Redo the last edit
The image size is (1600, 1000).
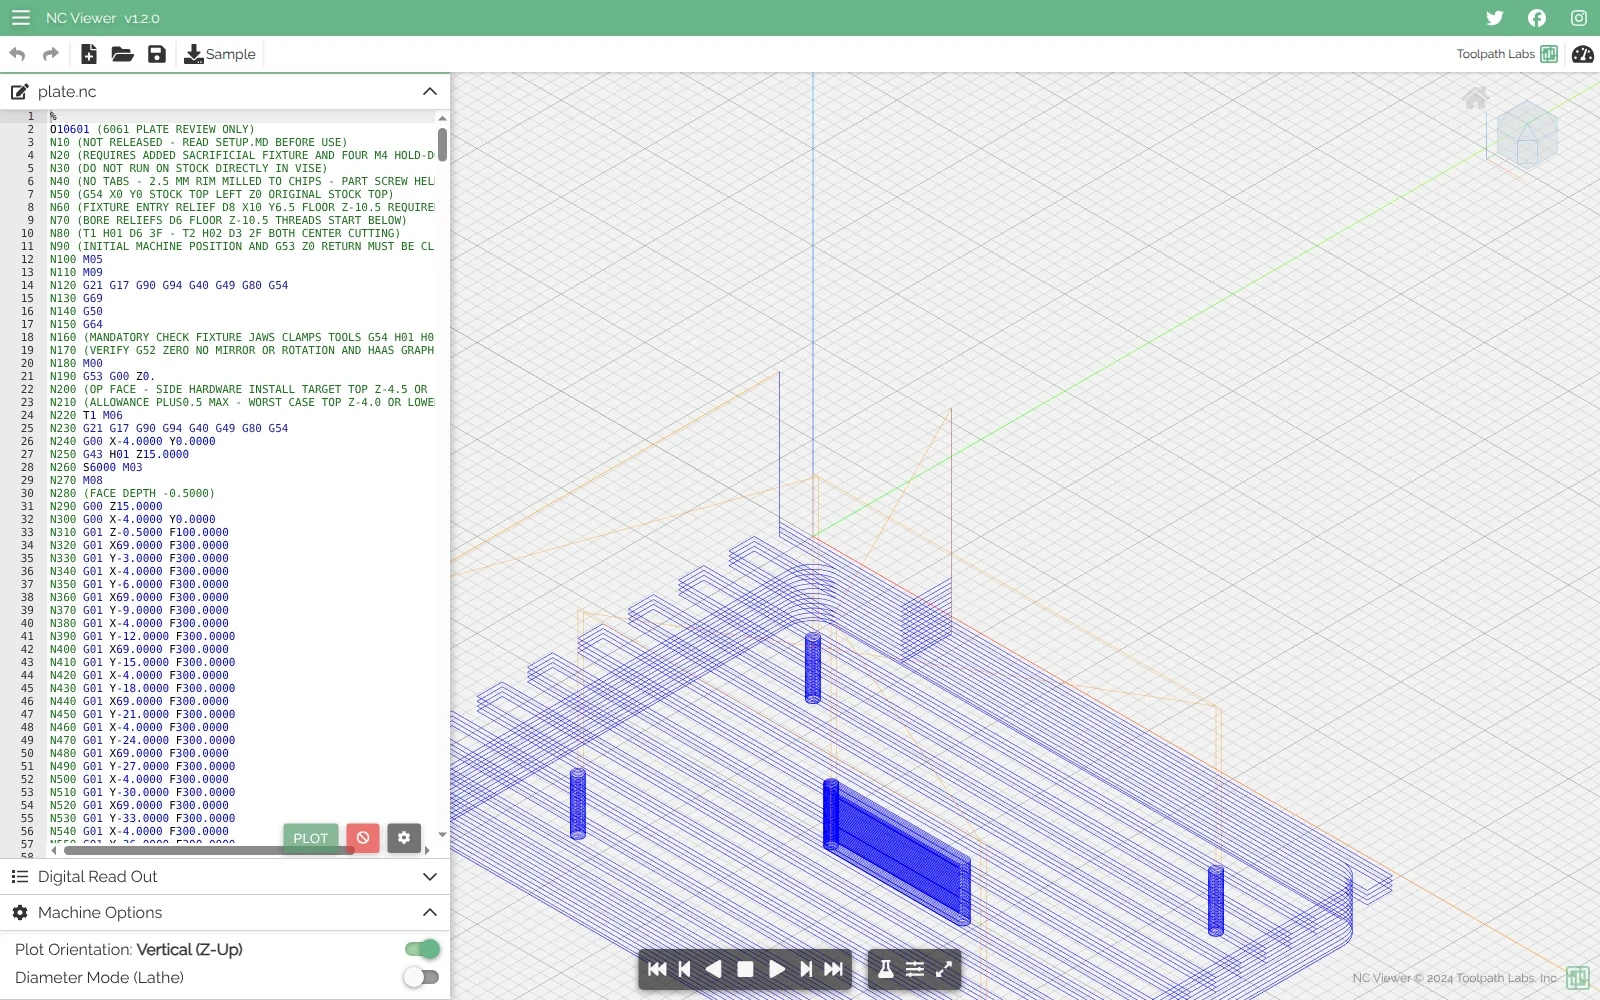[51, 54]
